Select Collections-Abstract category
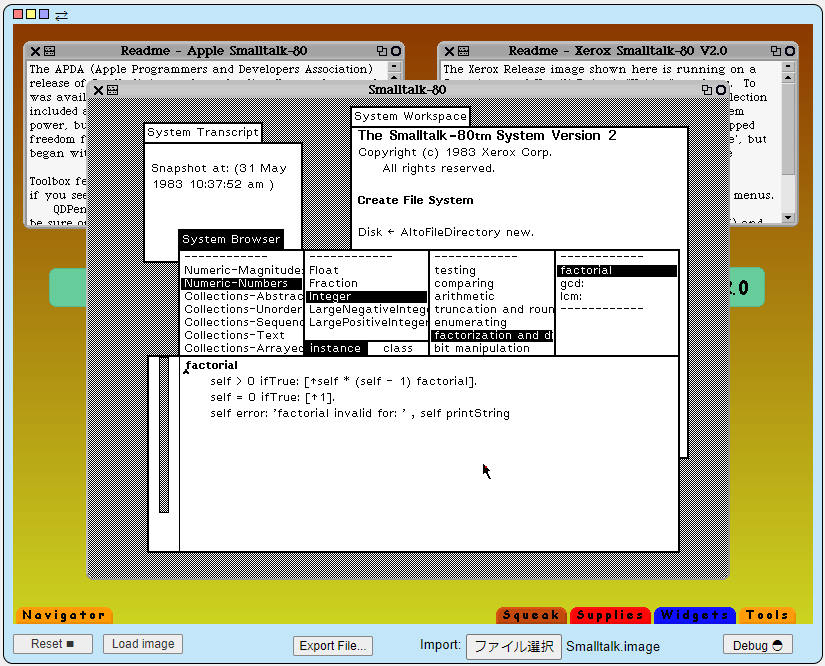This screenshot has height=666, width=825. coord(242,296)
